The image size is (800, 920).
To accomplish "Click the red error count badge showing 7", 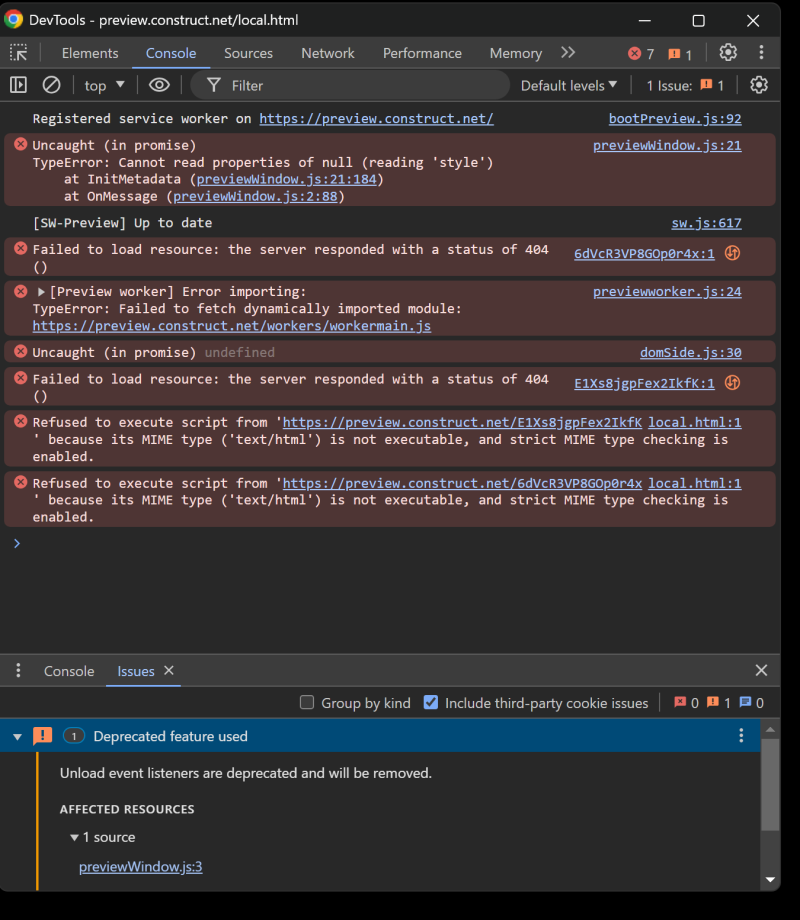I will [641, 54].
